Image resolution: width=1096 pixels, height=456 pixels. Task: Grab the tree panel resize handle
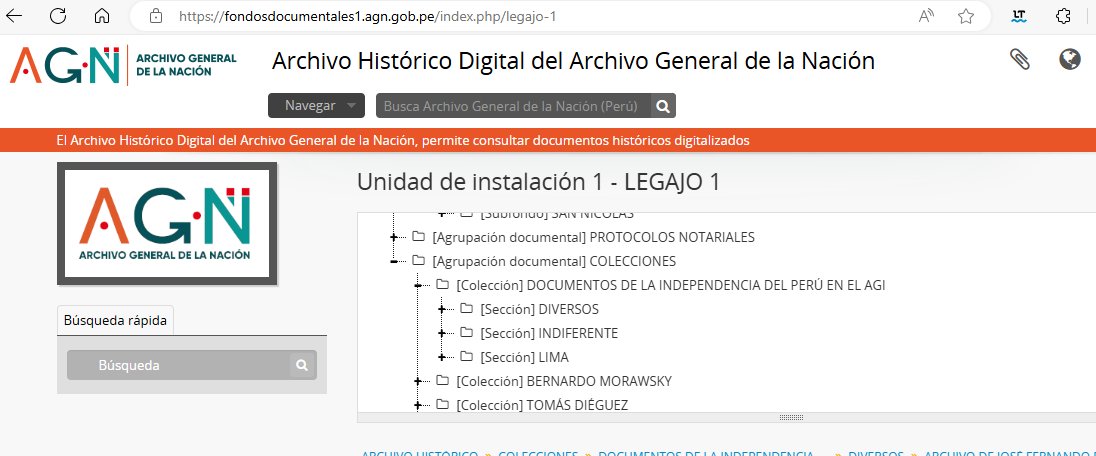791,418
